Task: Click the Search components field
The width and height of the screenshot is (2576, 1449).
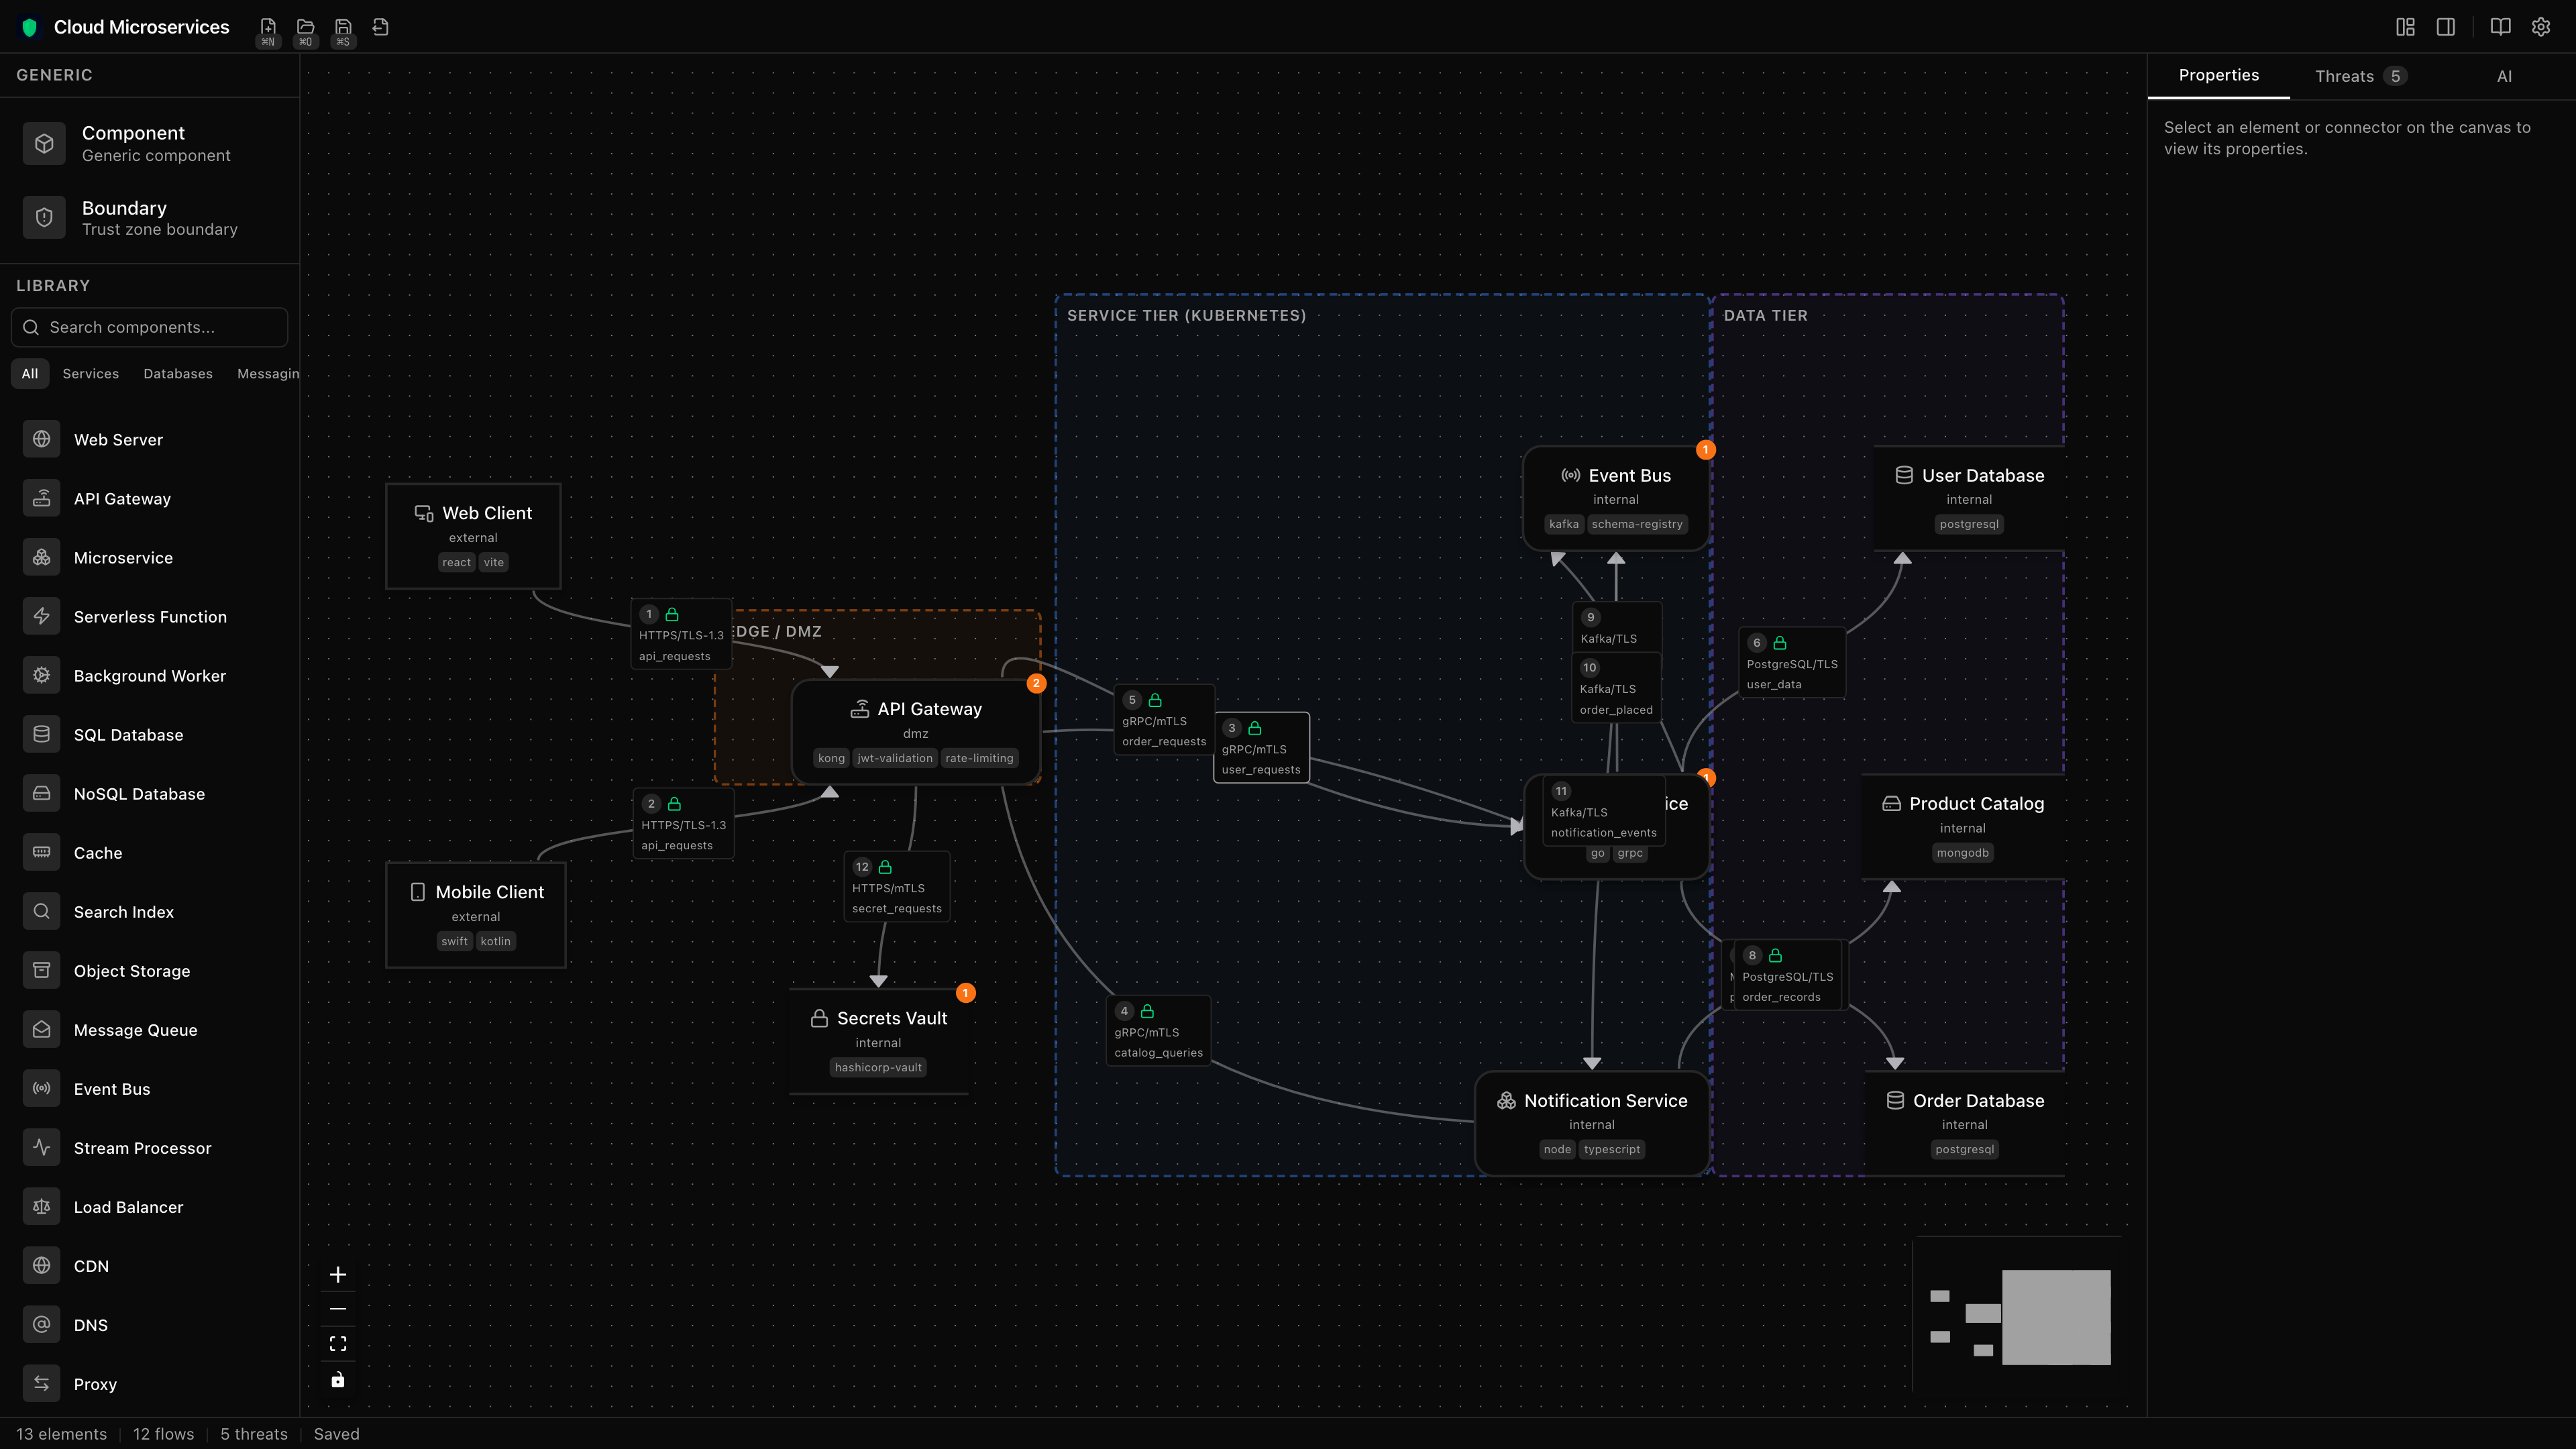Action: click(x=149, y=327)
